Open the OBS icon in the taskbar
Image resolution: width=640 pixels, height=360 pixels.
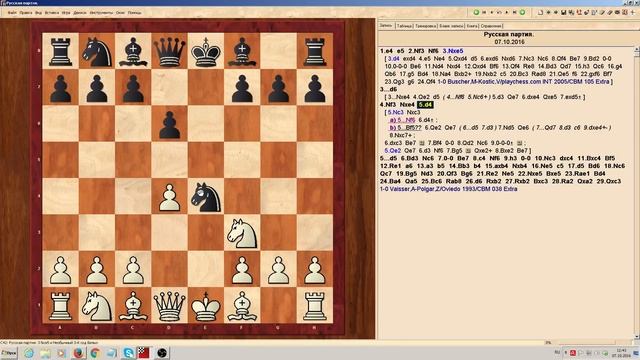tap(162, 353)
